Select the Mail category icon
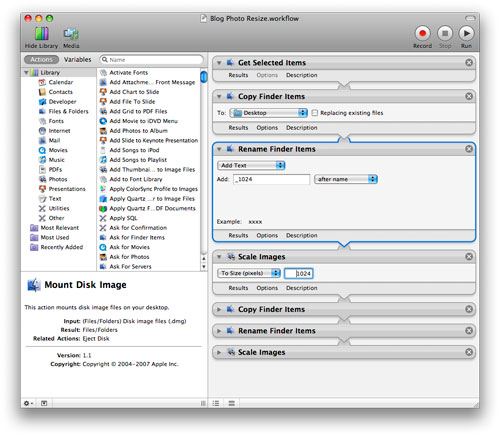 [x=42, y=140]
